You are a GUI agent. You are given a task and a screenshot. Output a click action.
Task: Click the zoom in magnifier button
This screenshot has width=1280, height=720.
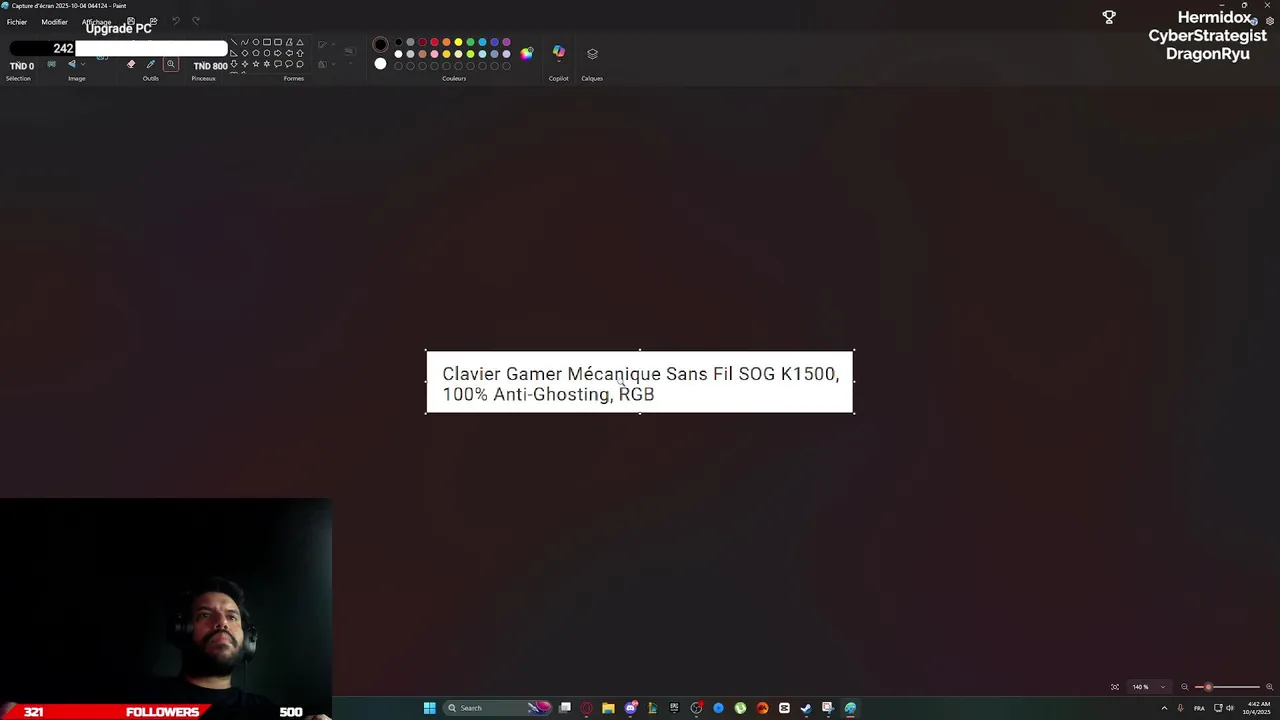point(1270,687)
